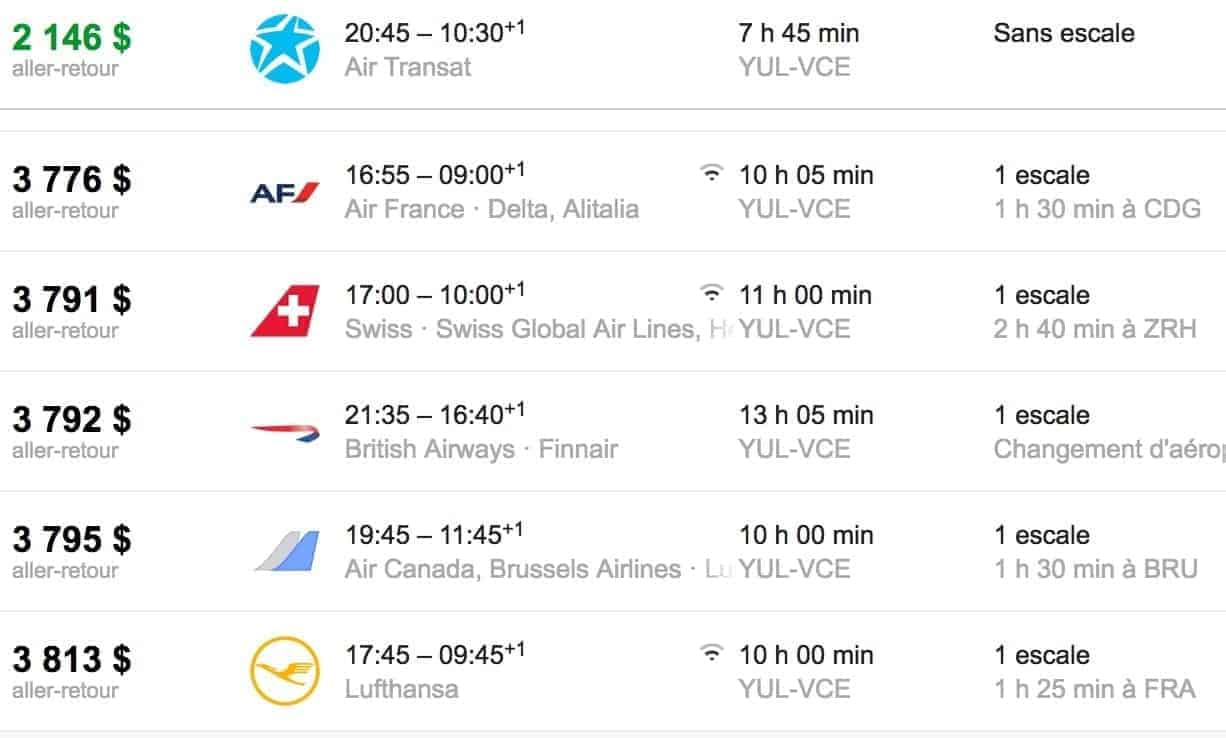Select the 2 146 $ Air Transat price
The height and width of the screenshot is (738, 1226).
71,37
